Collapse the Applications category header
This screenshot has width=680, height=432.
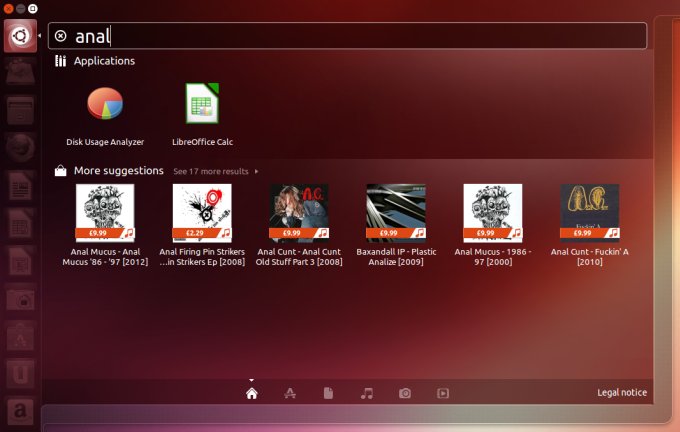coord(104,61)
